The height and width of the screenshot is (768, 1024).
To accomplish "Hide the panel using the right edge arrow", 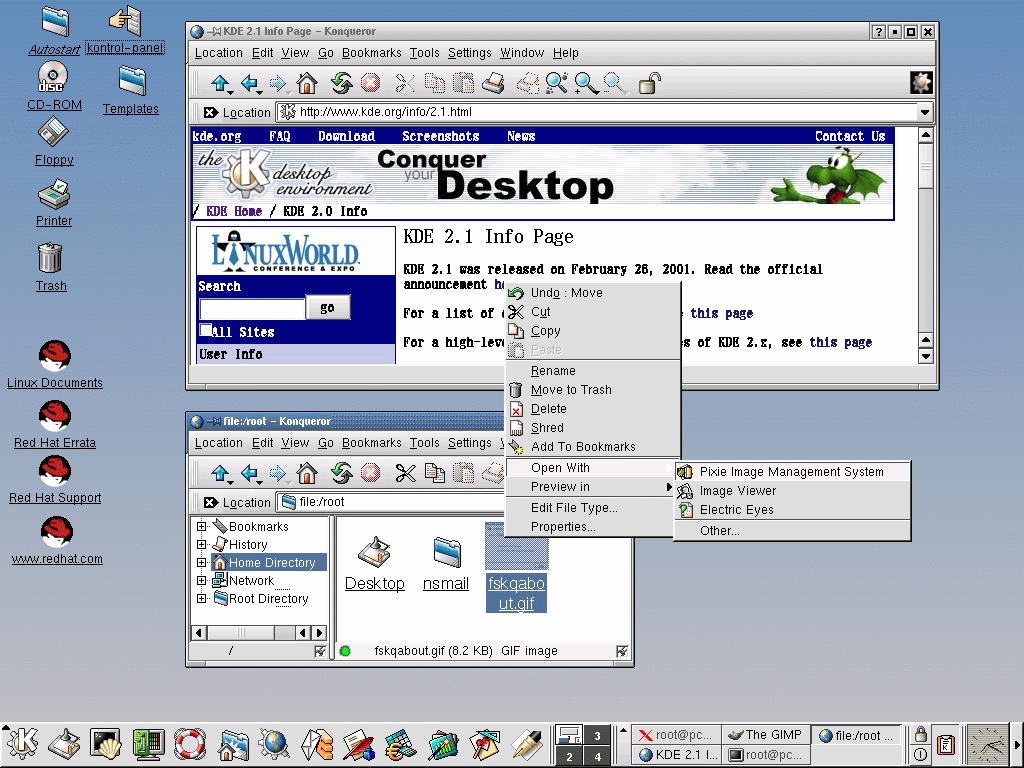I will pyautogui.click(x=1017, y=744).
